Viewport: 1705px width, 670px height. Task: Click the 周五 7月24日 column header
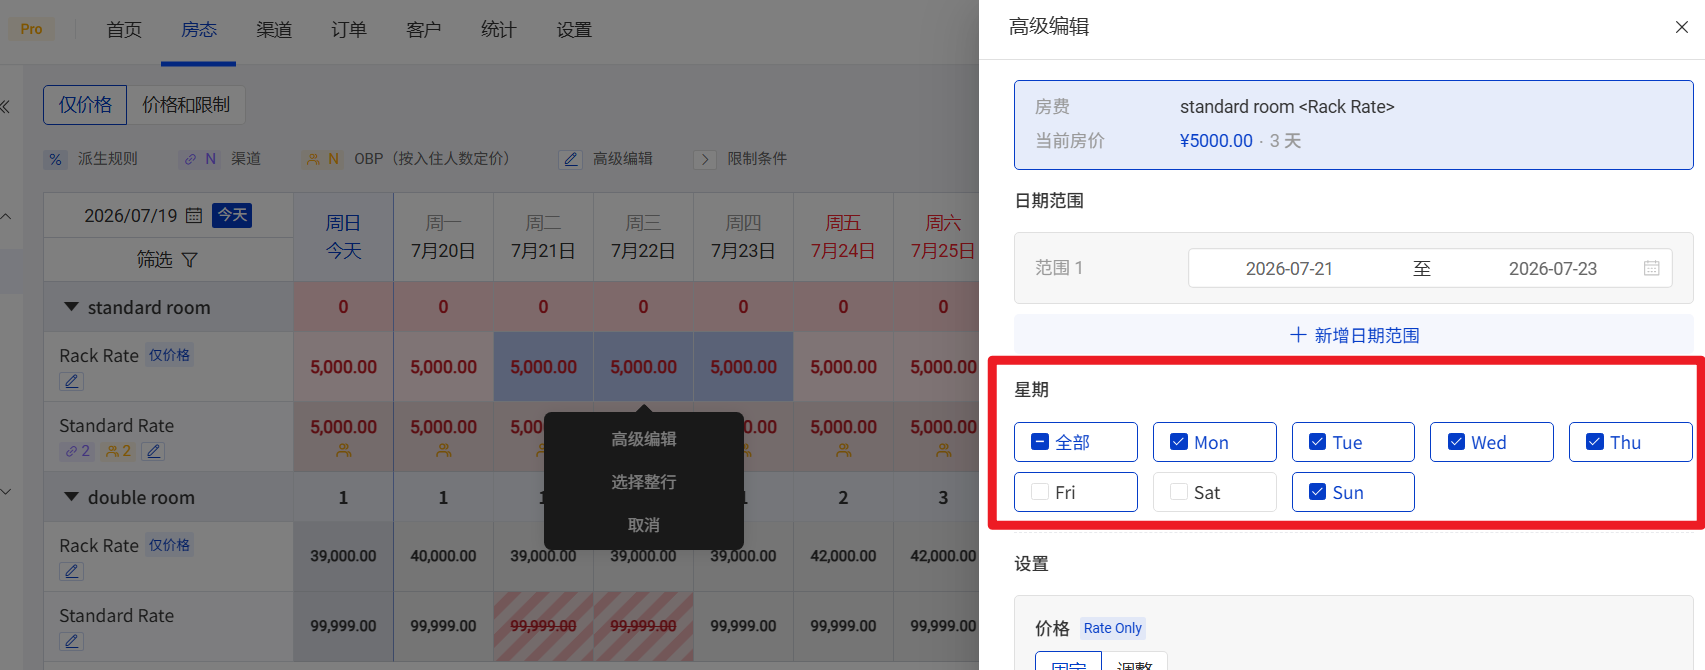pos(843,237)
